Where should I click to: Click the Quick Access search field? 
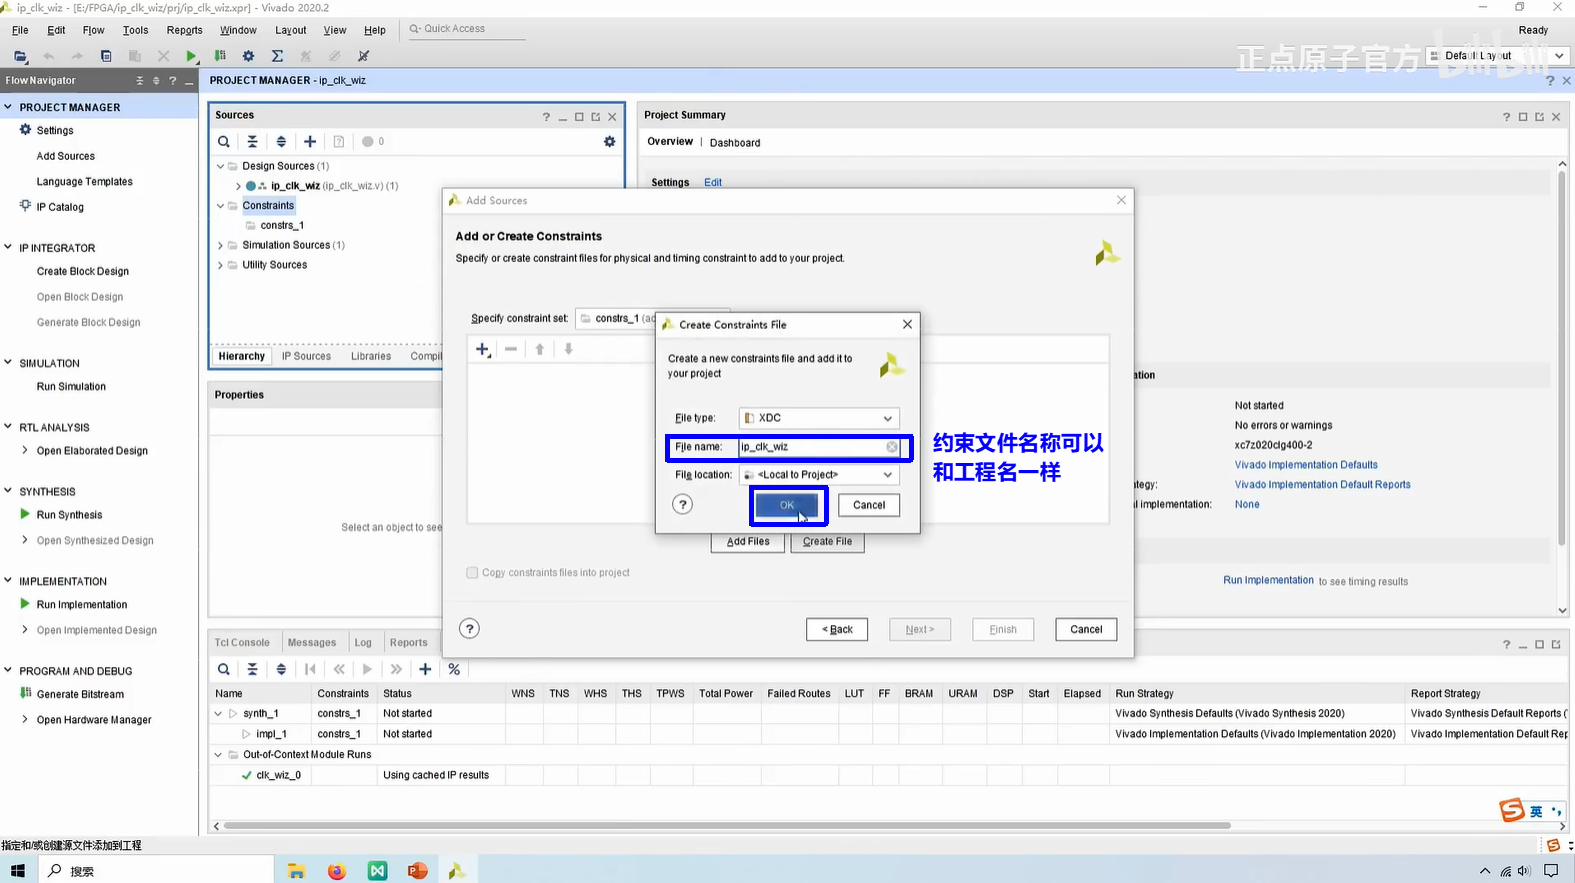click(466, 29)
